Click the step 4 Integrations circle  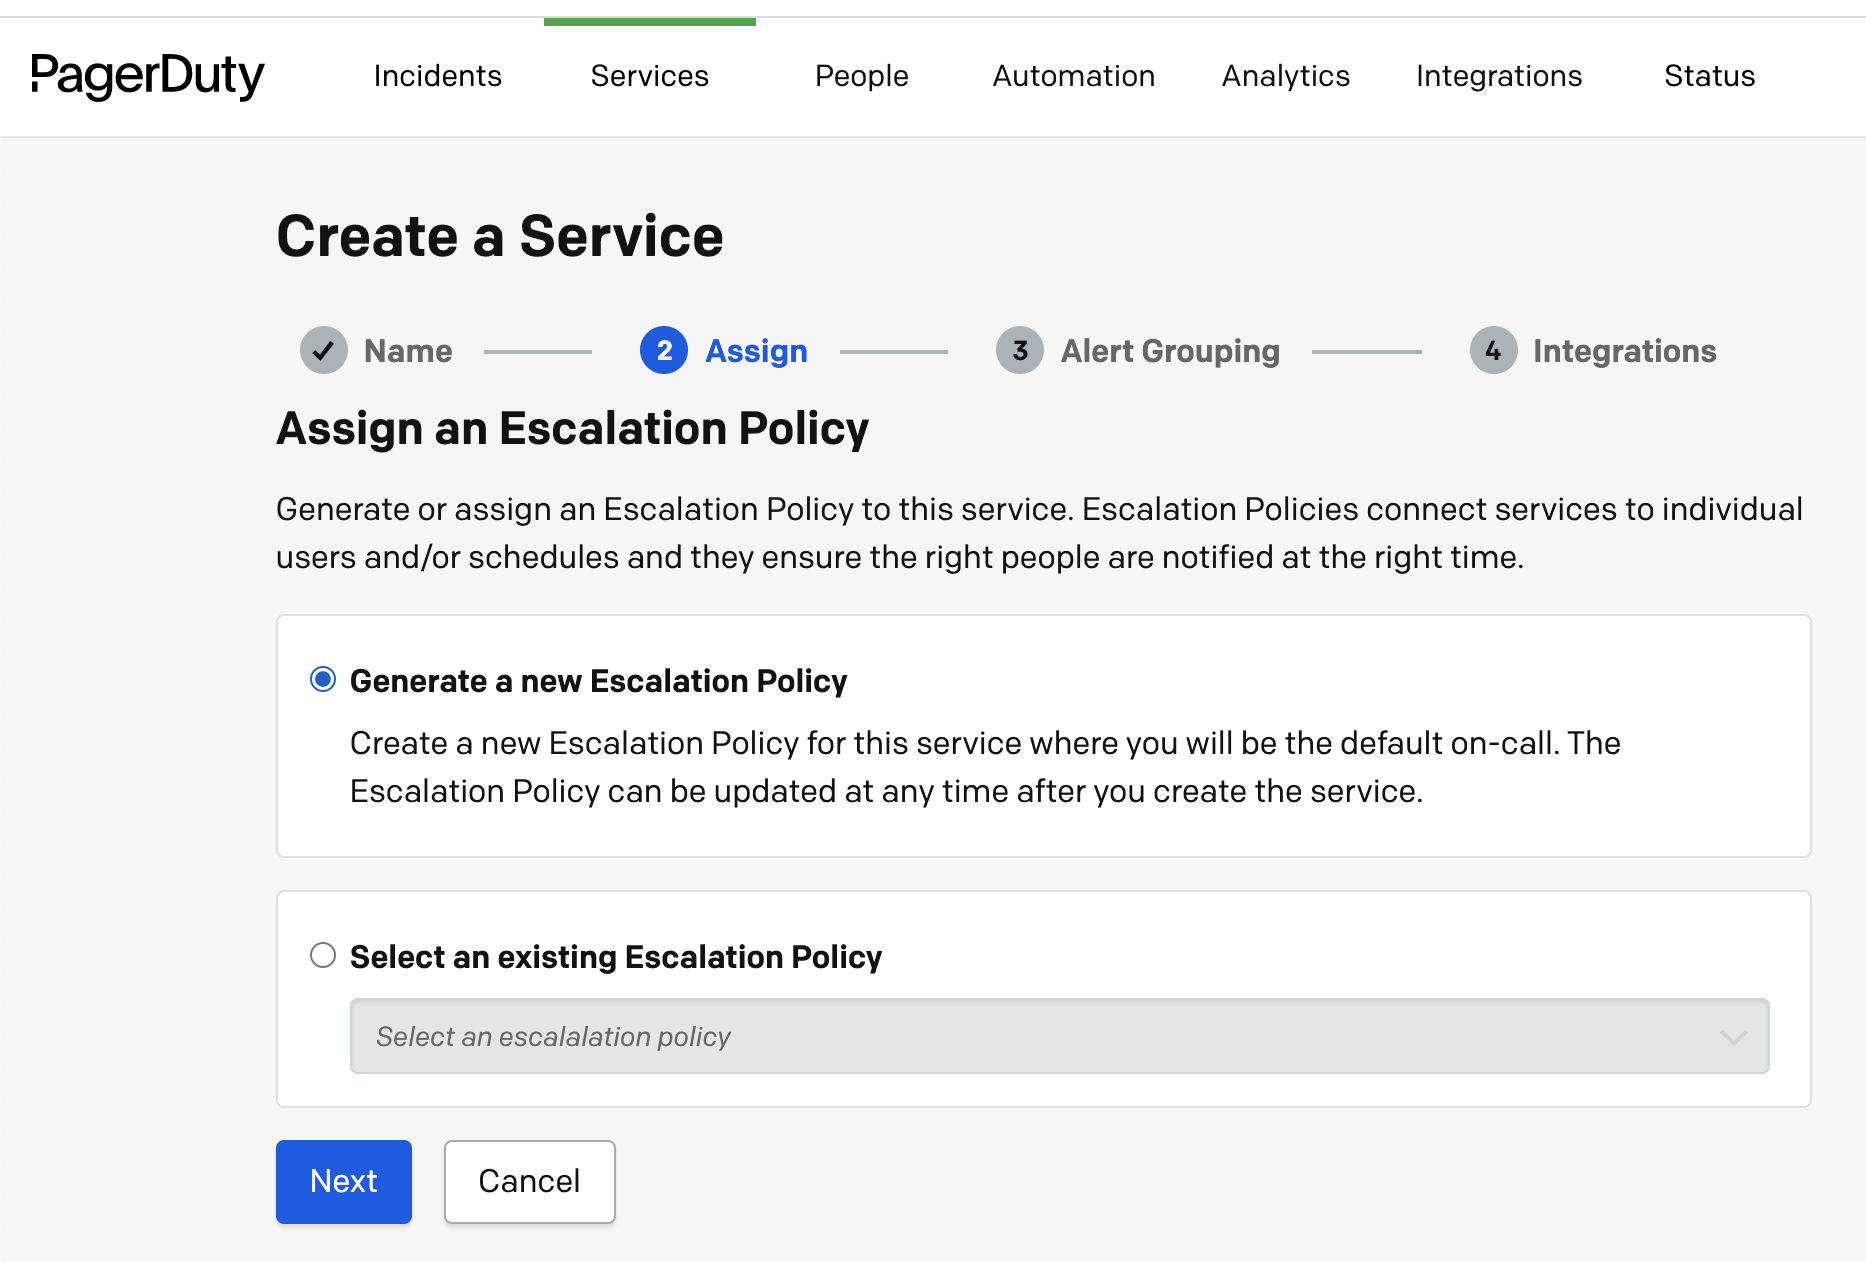1493,351
